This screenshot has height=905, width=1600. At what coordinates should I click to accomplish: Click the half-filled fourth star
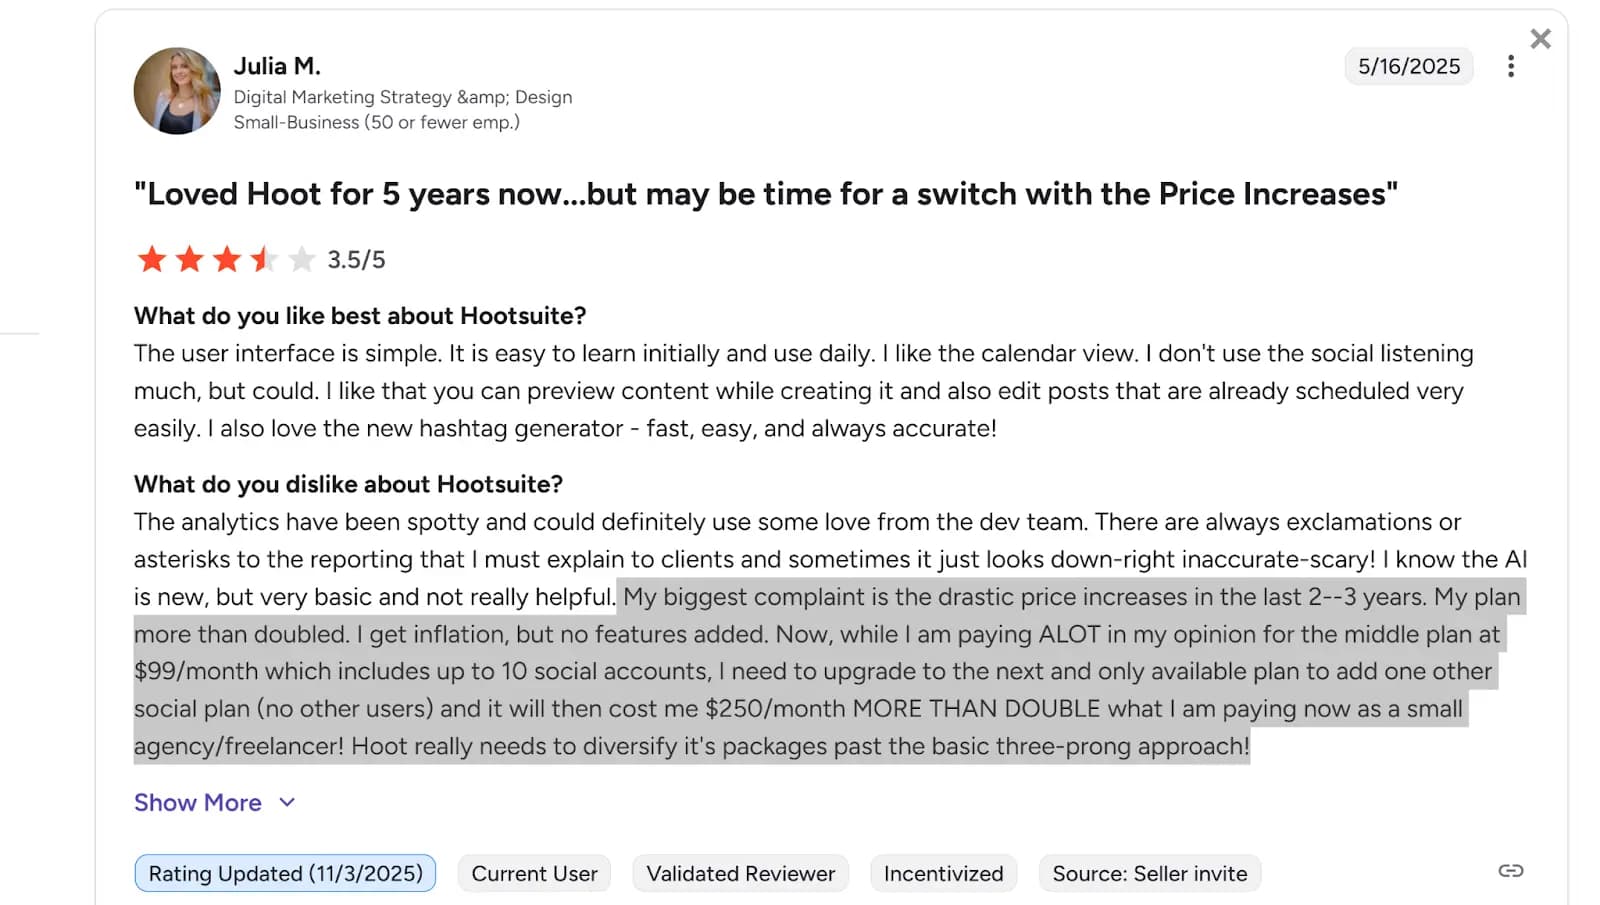tap(262, 258)
